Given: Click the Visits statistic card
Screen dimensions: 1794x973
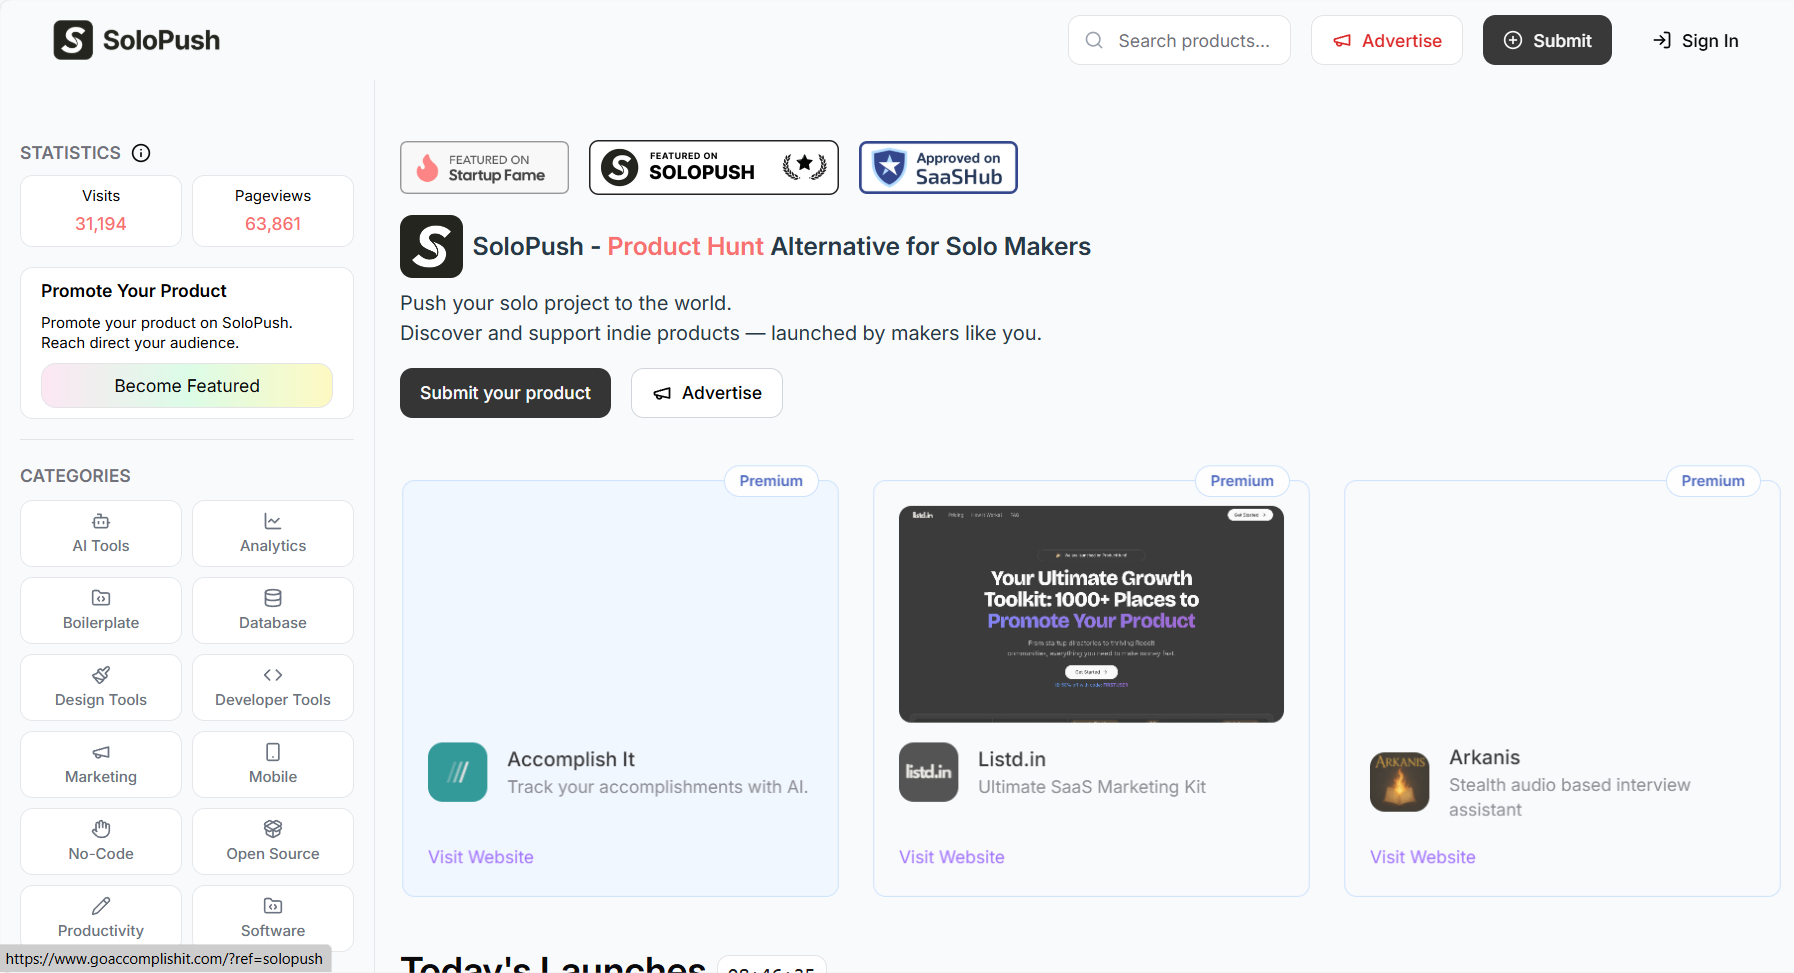Looking at the screenshot, I should point(101,211).
